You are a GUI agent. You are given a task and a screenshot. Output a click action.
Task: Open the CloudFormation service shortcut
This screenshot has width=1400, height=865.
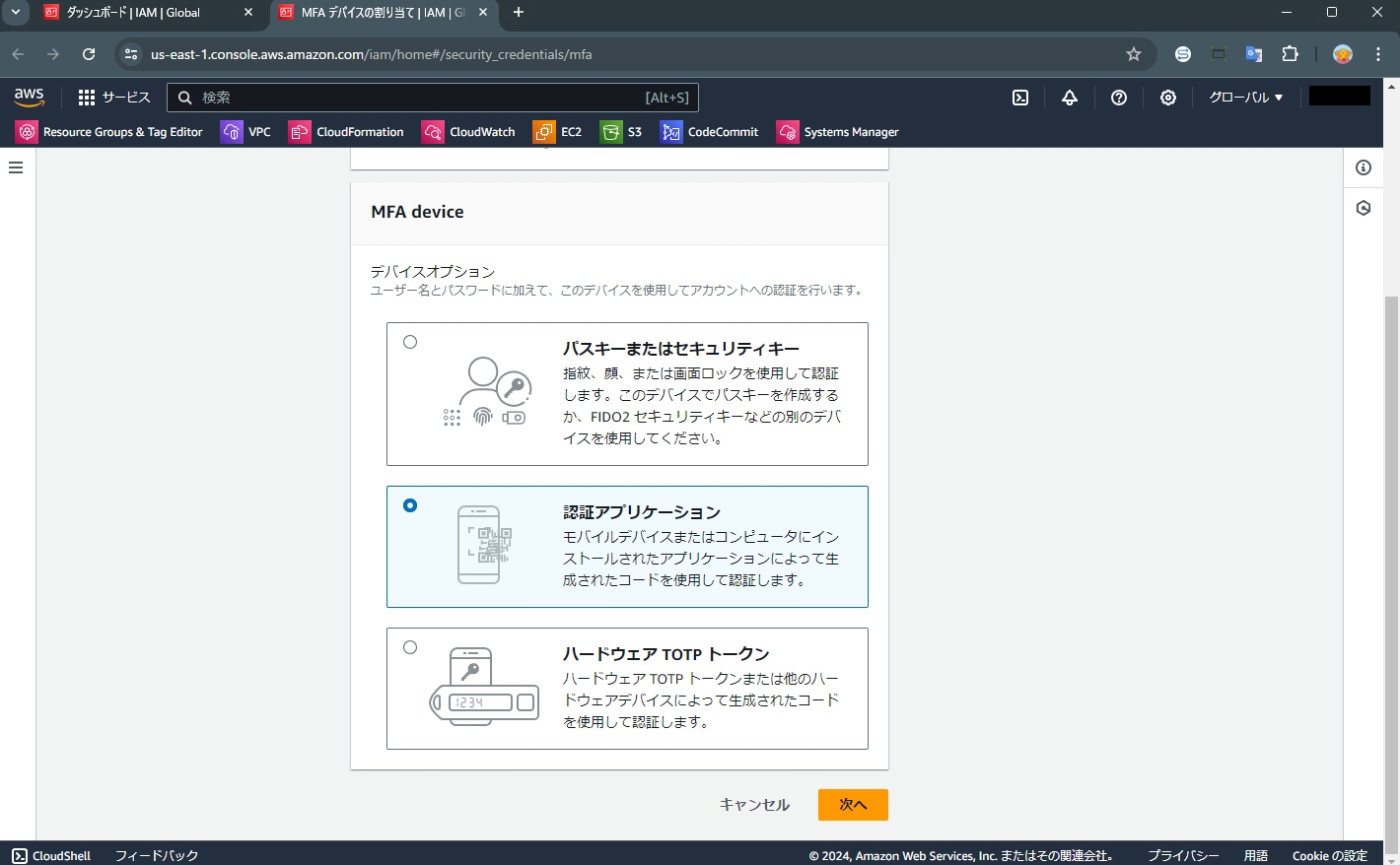click(346, 131)
